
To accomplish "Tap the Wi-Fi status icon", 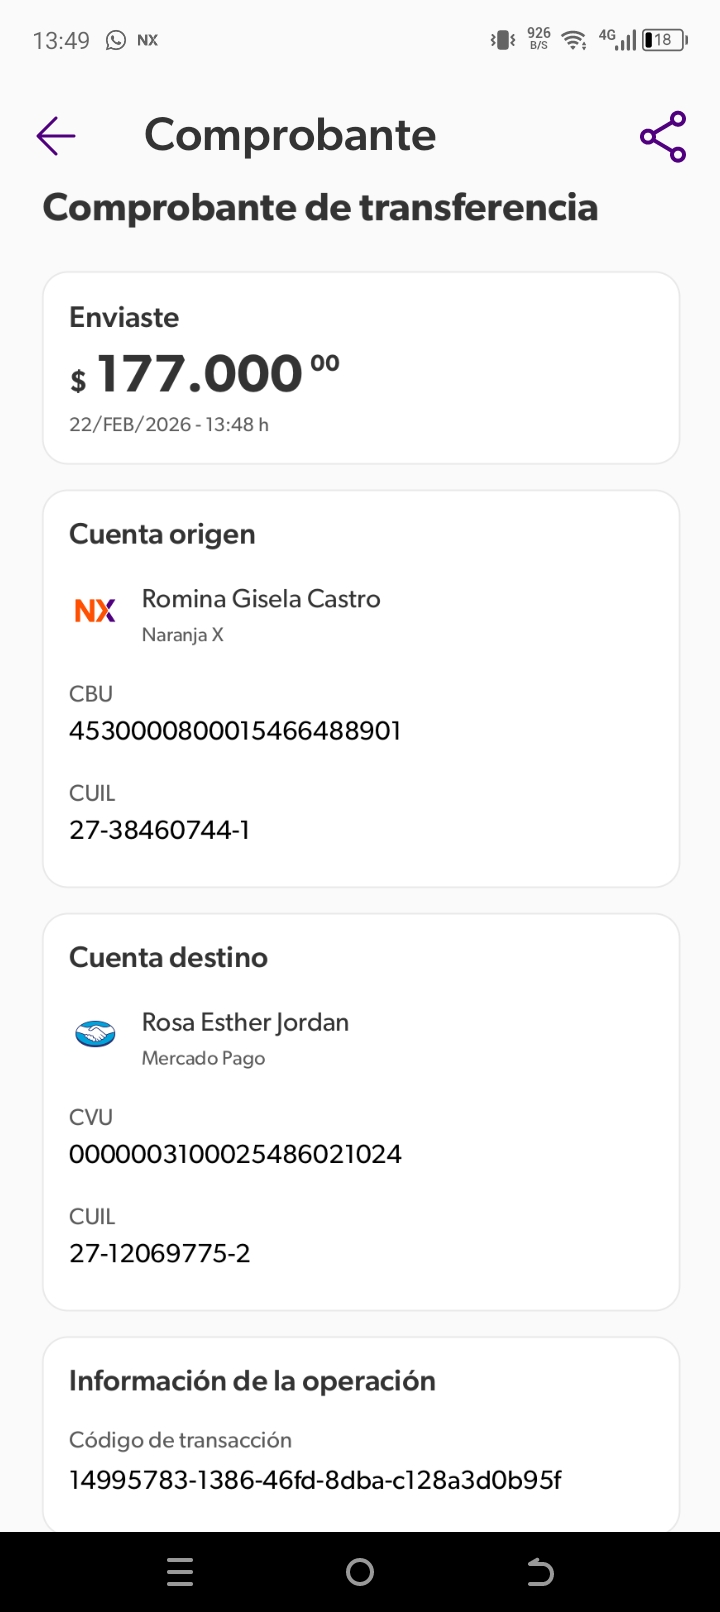I will coord(573,40).
